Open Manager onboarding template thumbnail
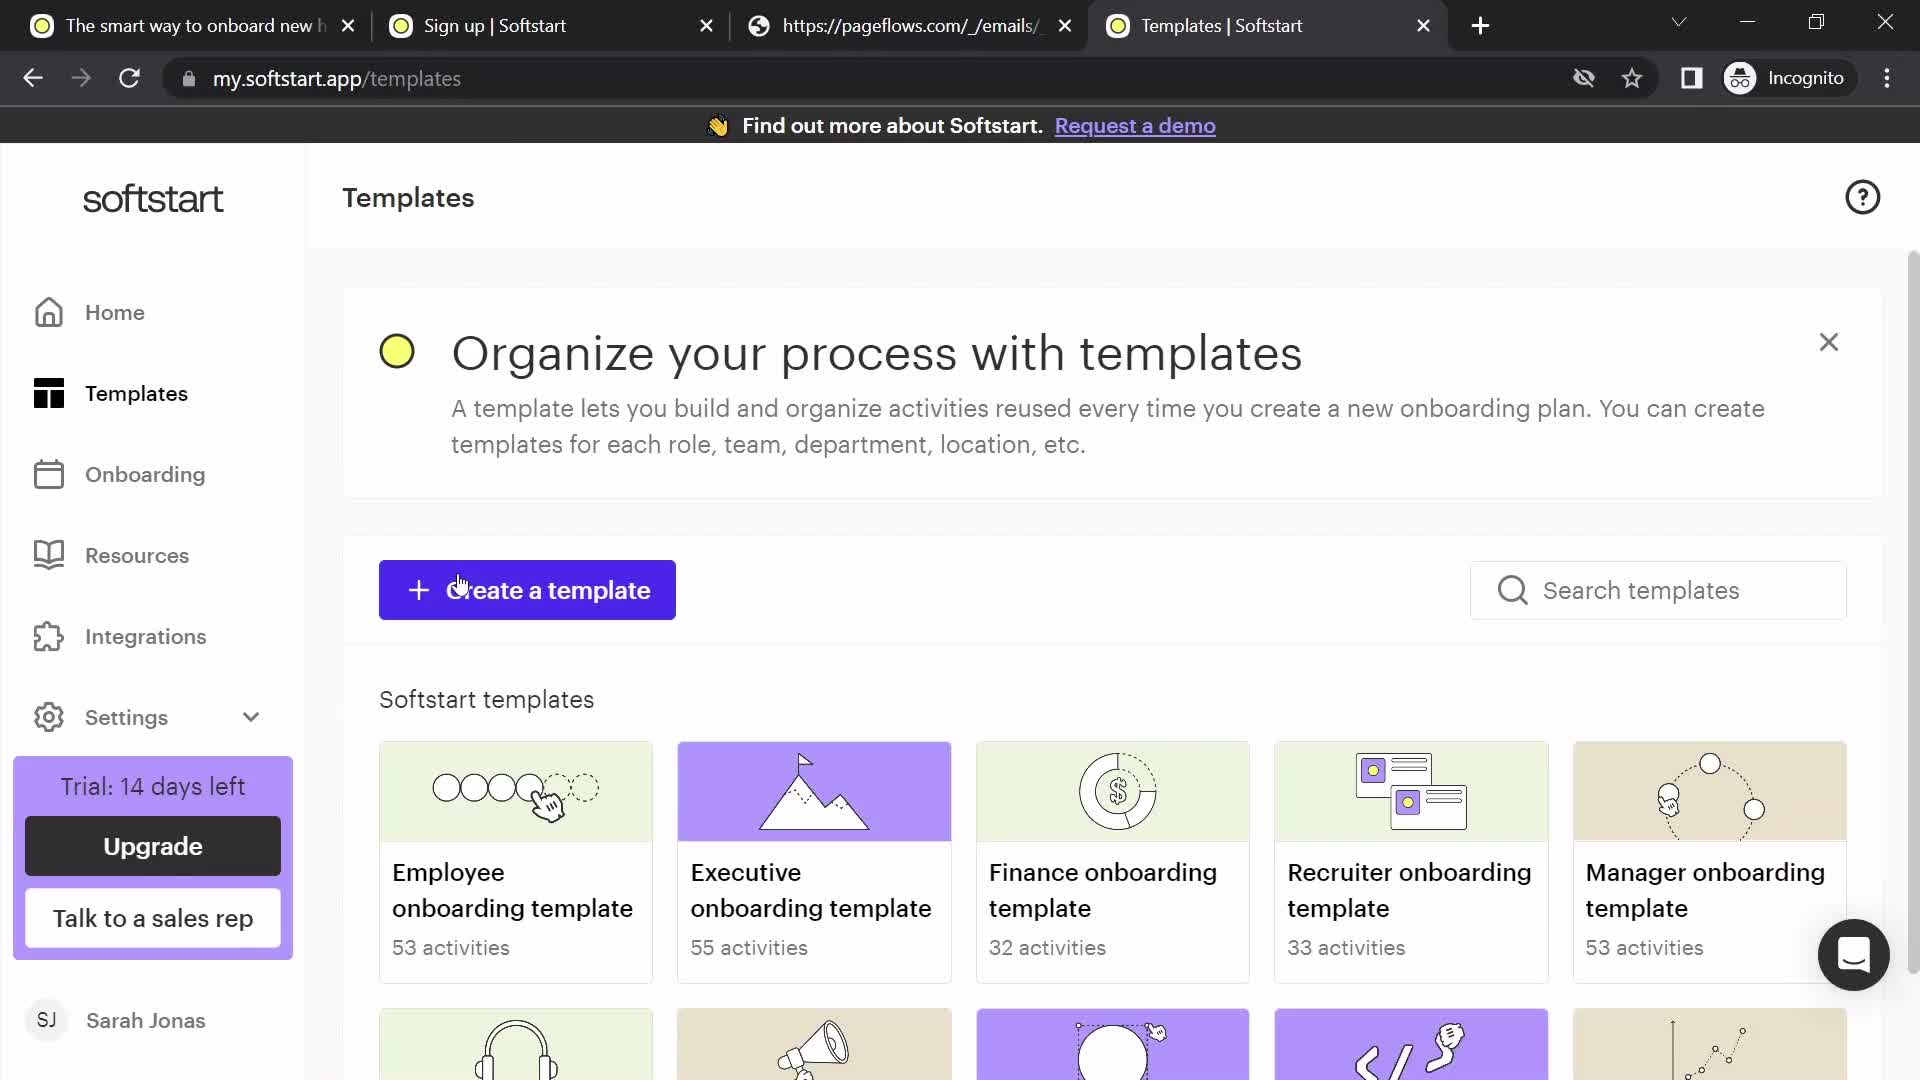 pyautogui.click(x=1710, y=791)
